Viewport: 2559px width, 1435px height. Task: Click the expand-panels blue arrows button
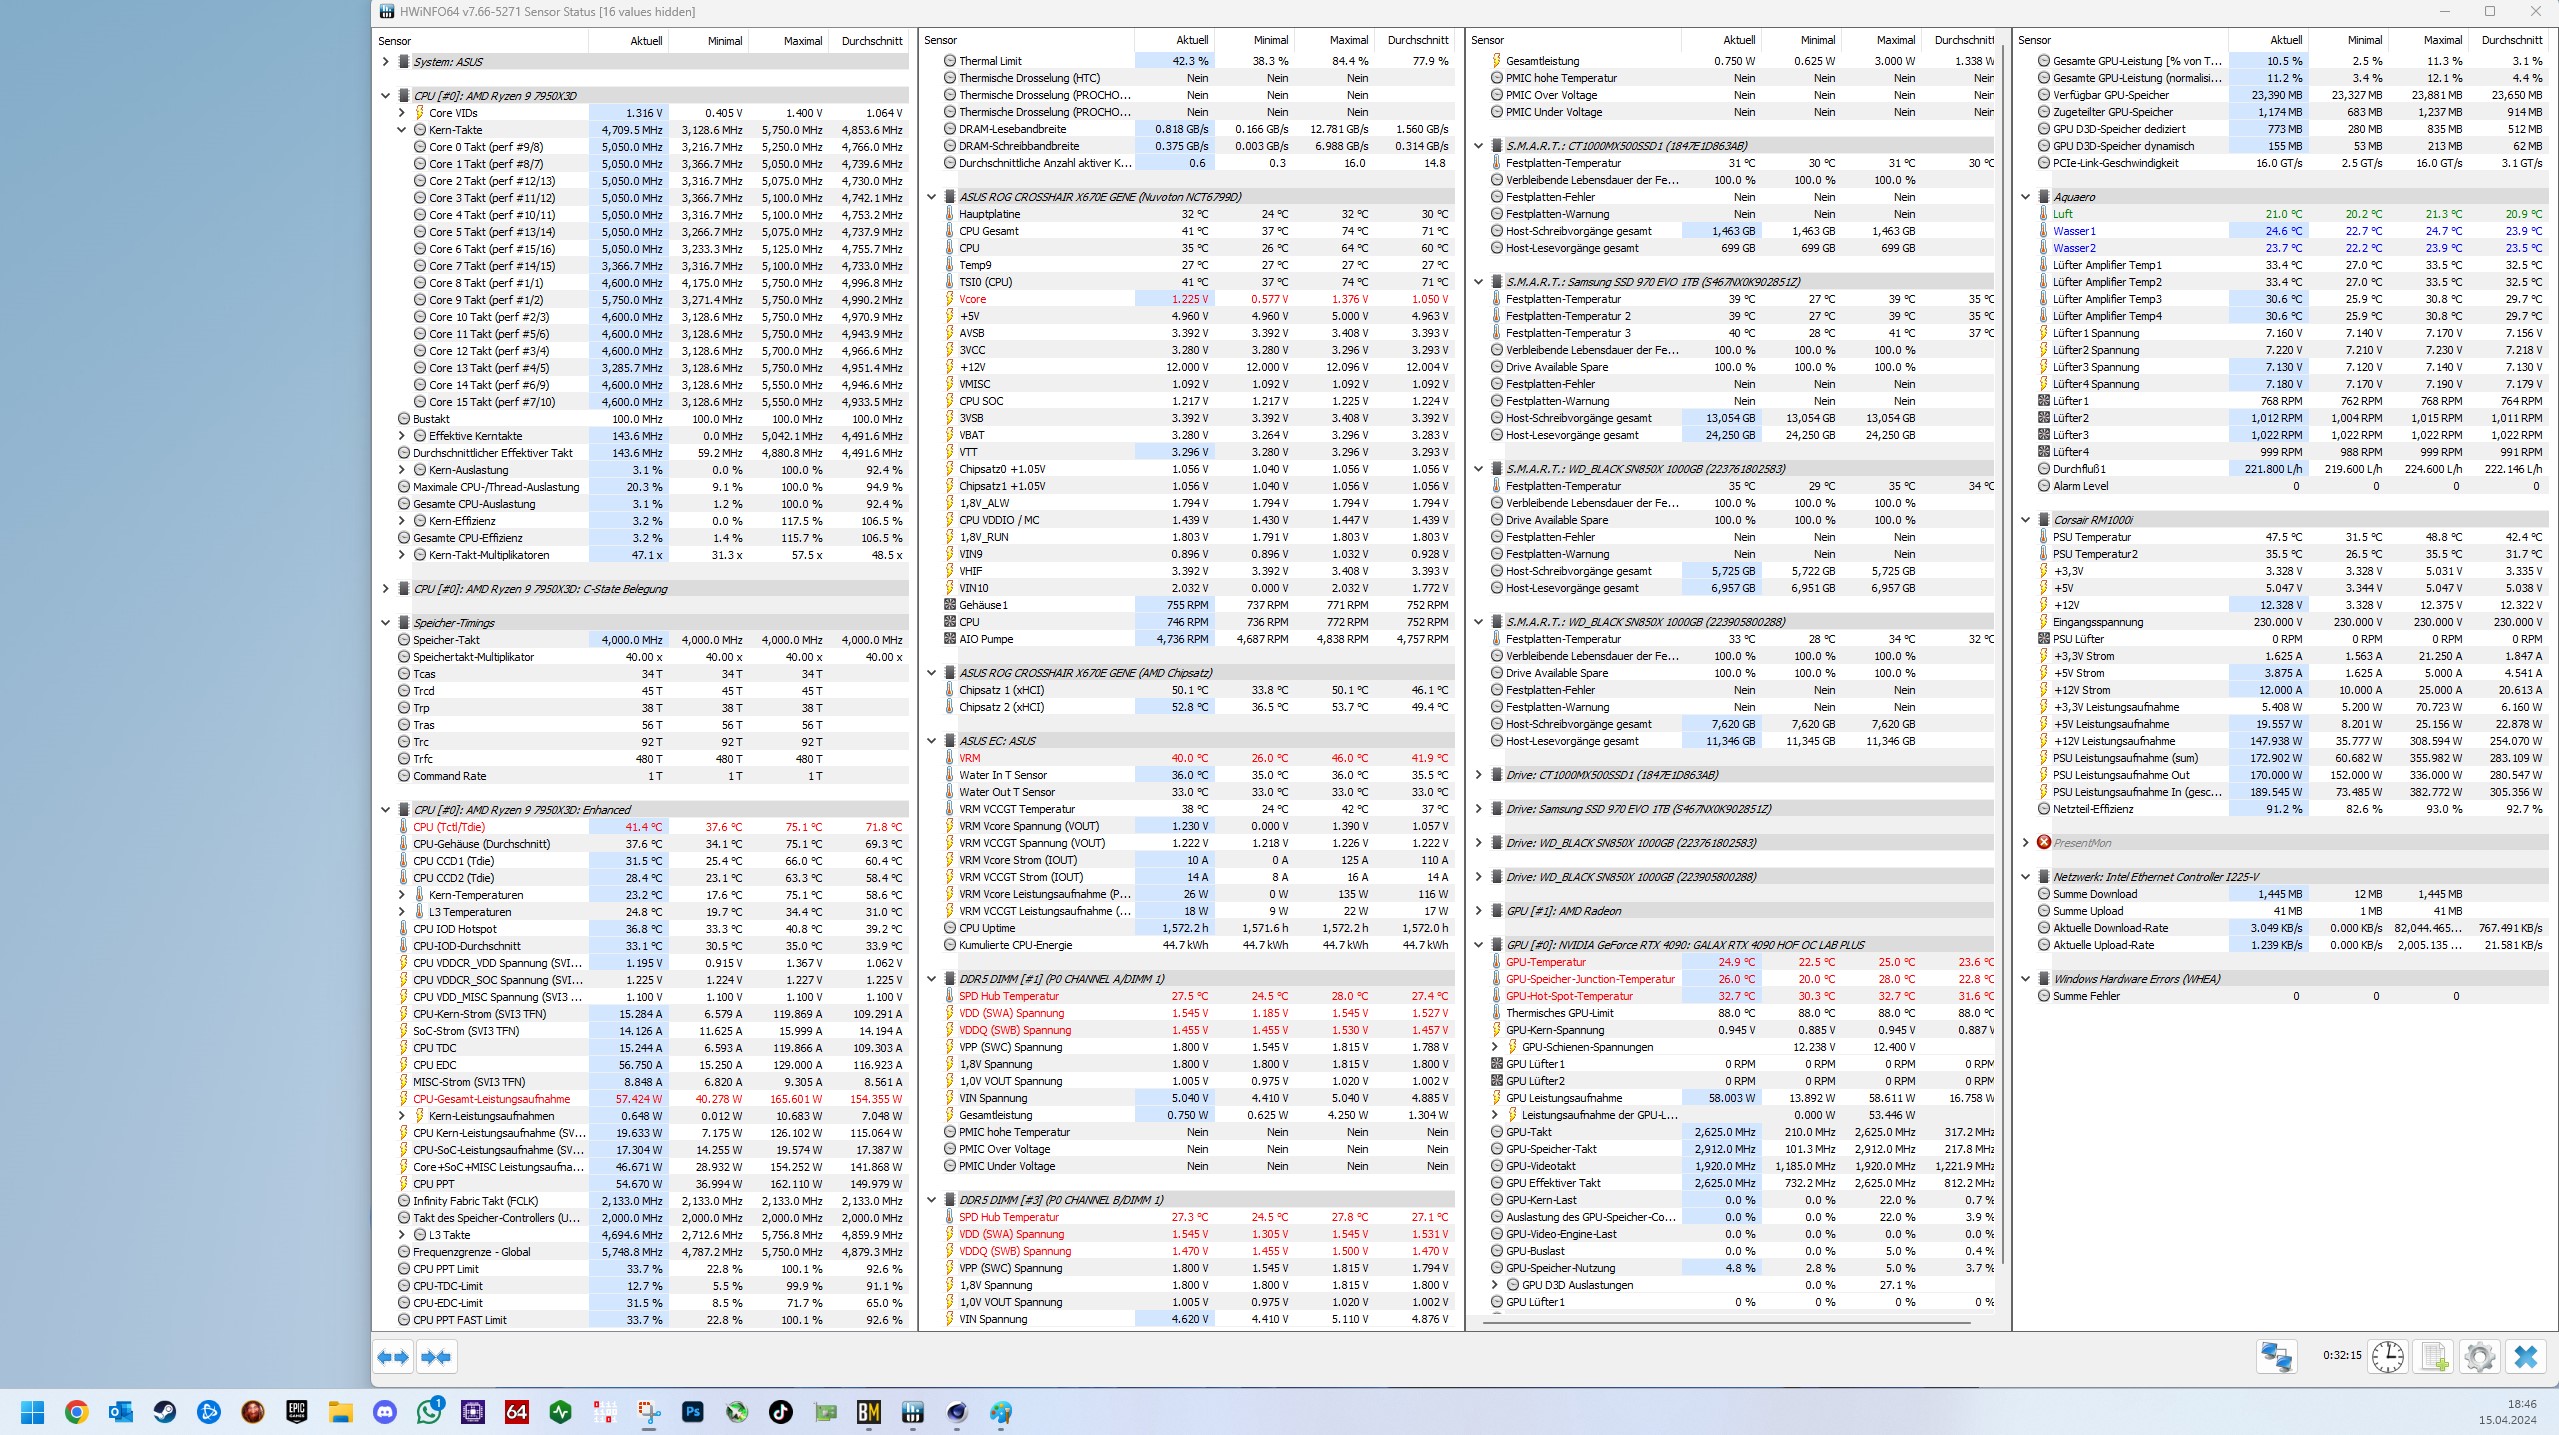(x=393, y=1357)
